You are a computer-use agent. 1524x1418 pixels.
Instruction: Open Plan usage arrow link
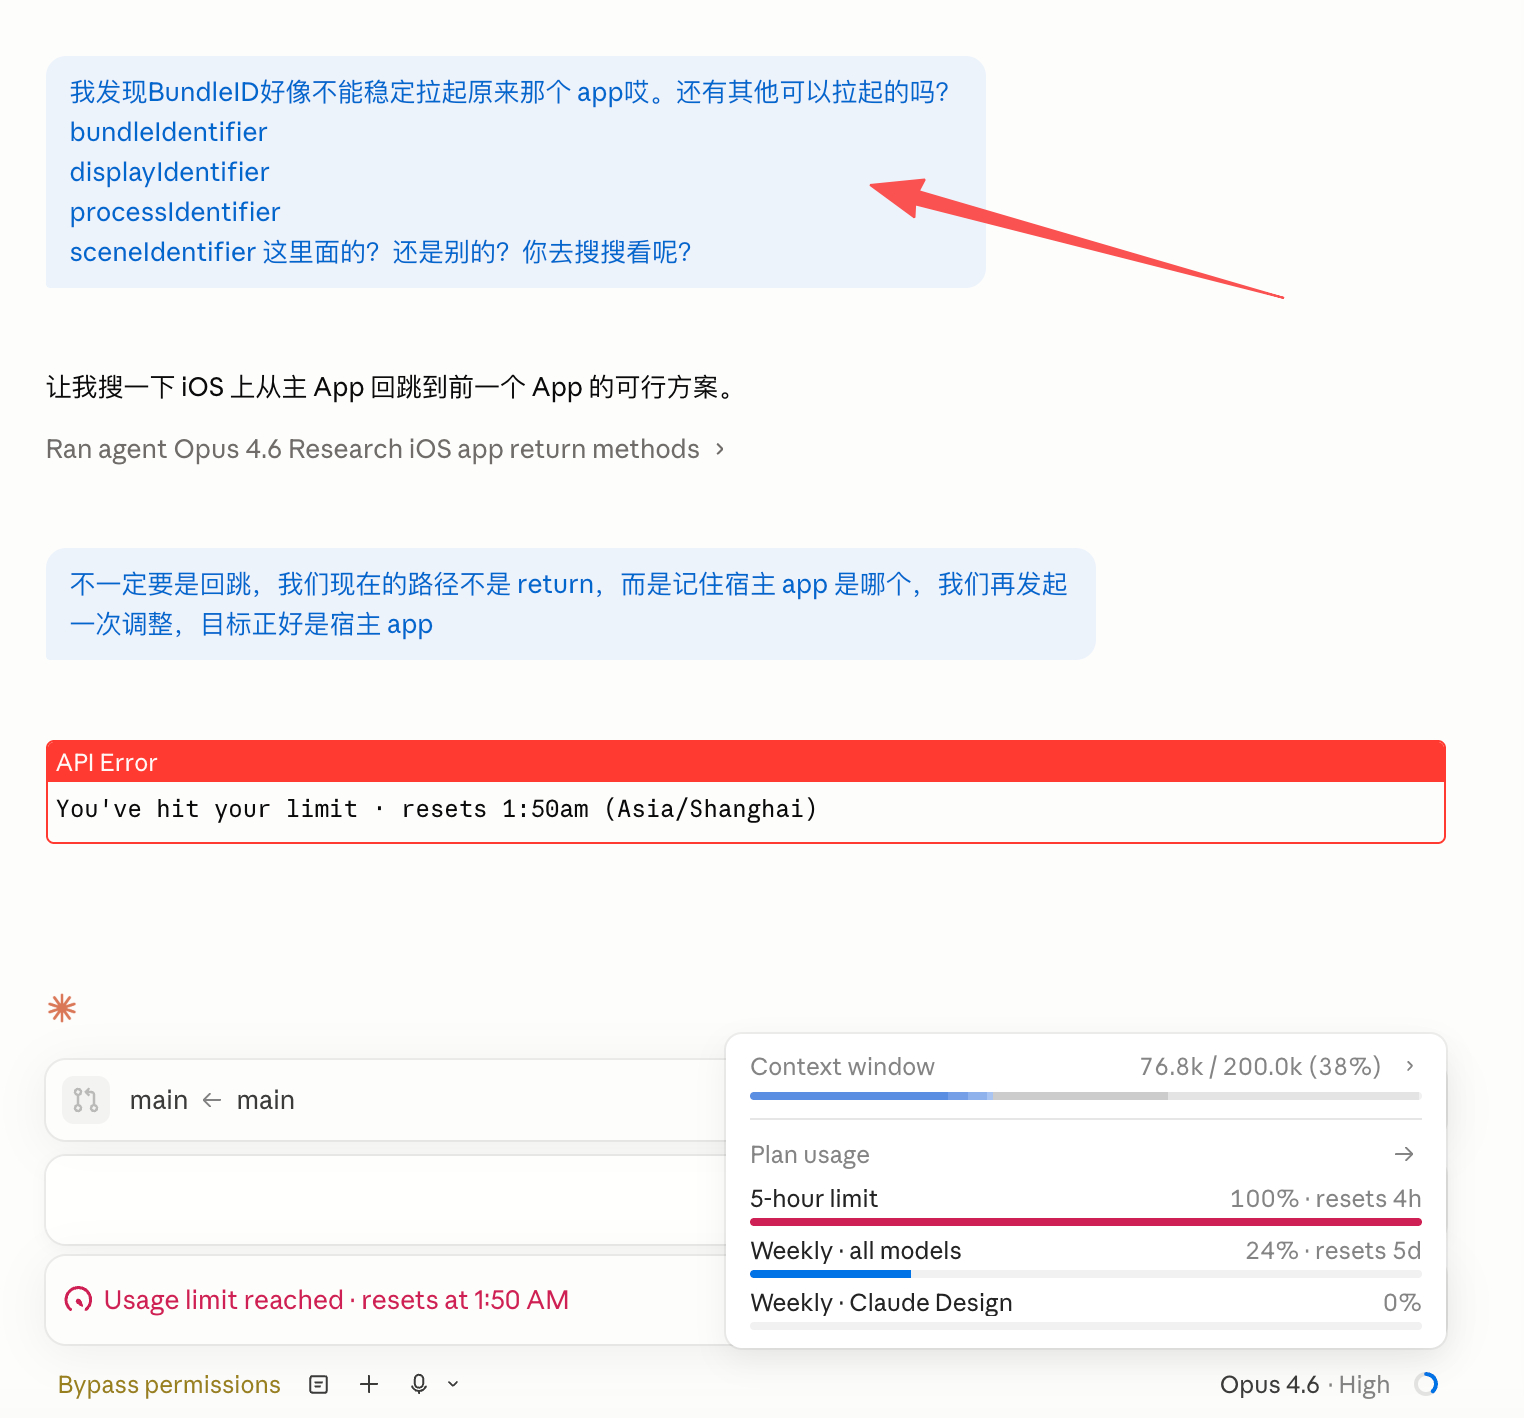(1404, 1154)
